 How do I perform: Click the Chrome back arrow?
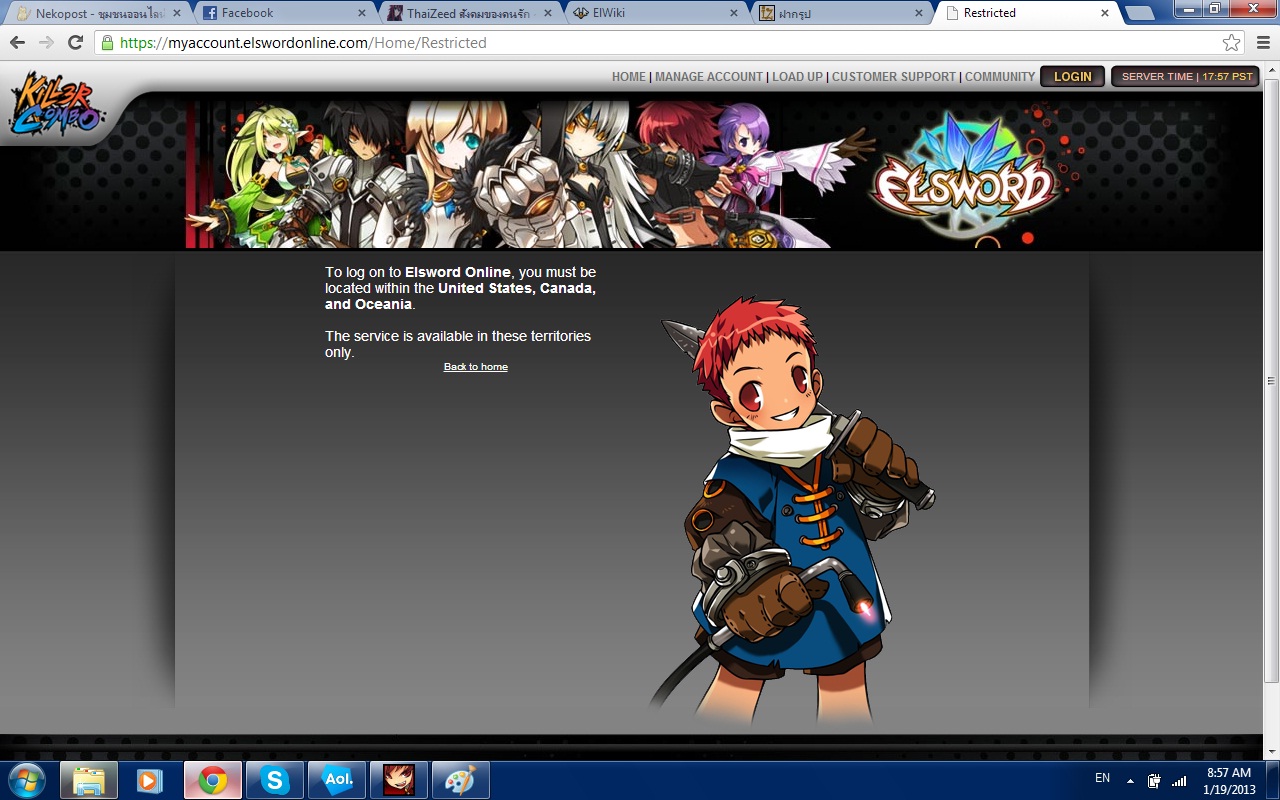17,42
